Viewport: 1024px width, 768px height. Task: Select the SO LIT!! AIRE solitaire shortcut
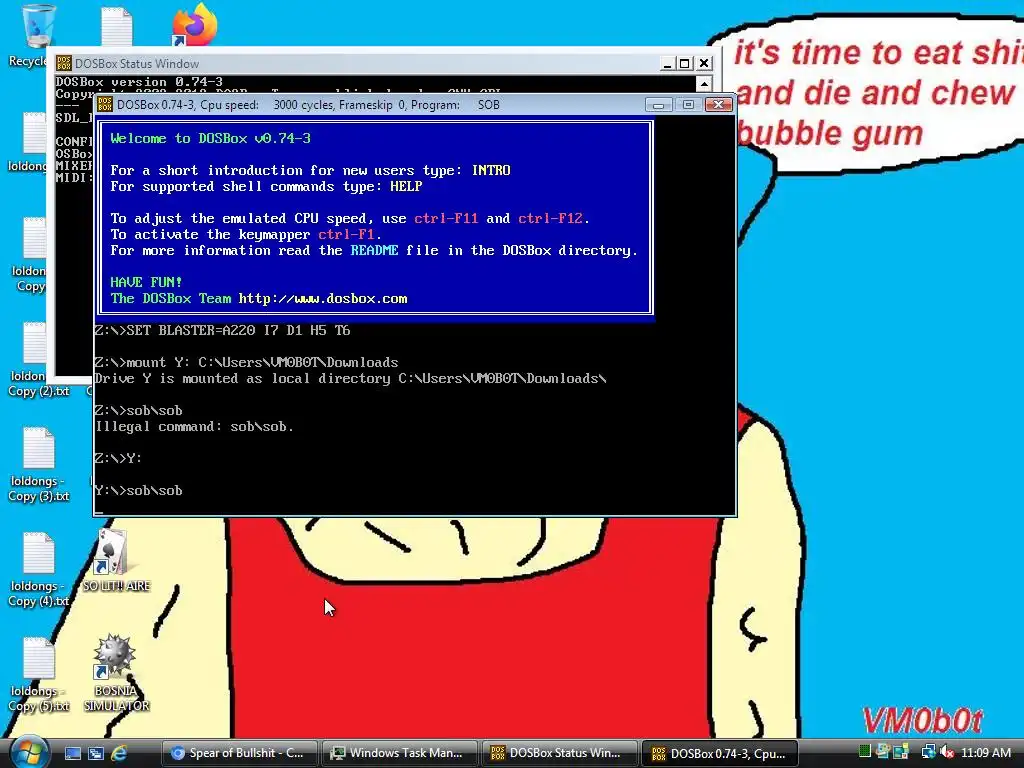(x=116, y=560)
